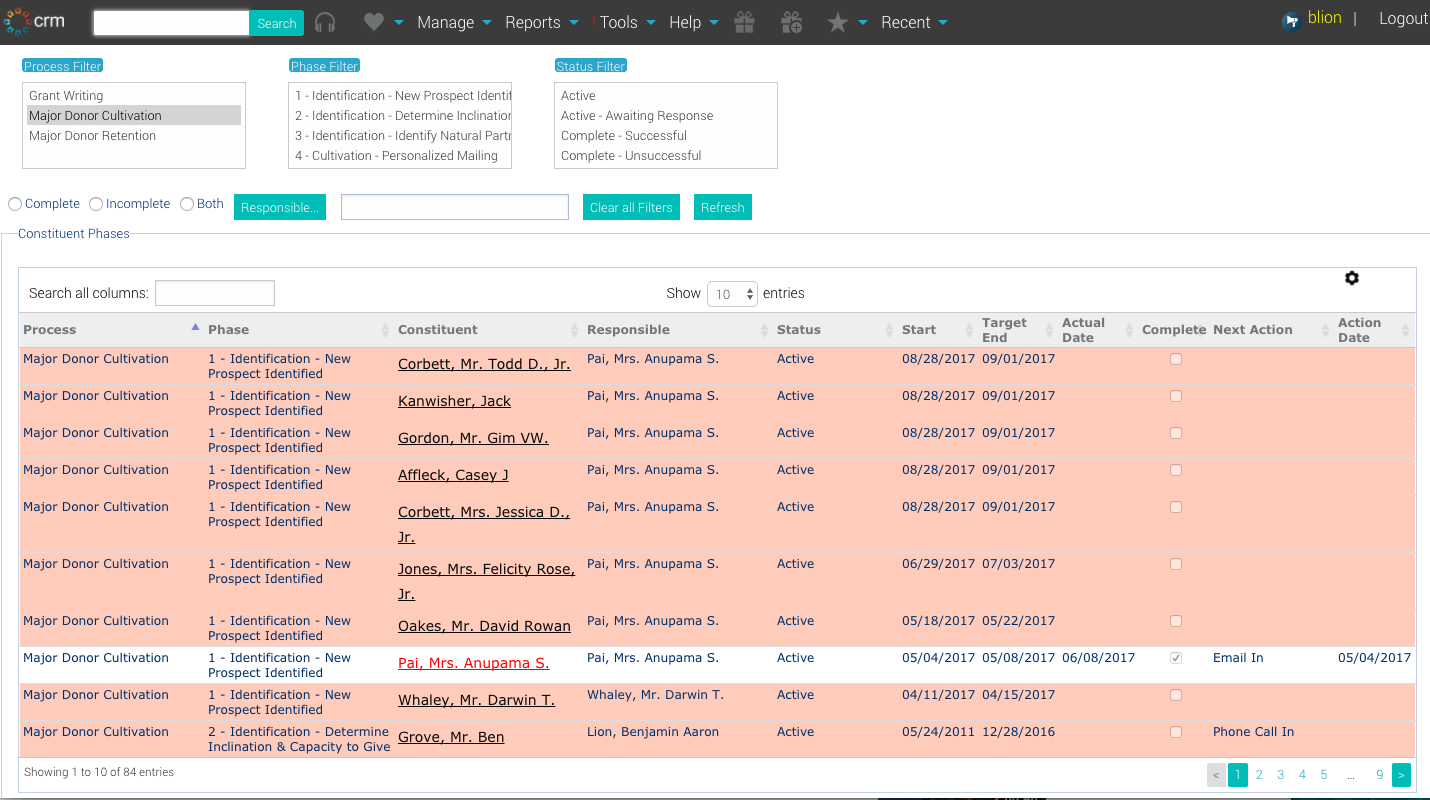This screenshot has height=800, width=1430.
Task: Click the heart icon in top bar
Action: pyautogui.click(x=373, y=22)
